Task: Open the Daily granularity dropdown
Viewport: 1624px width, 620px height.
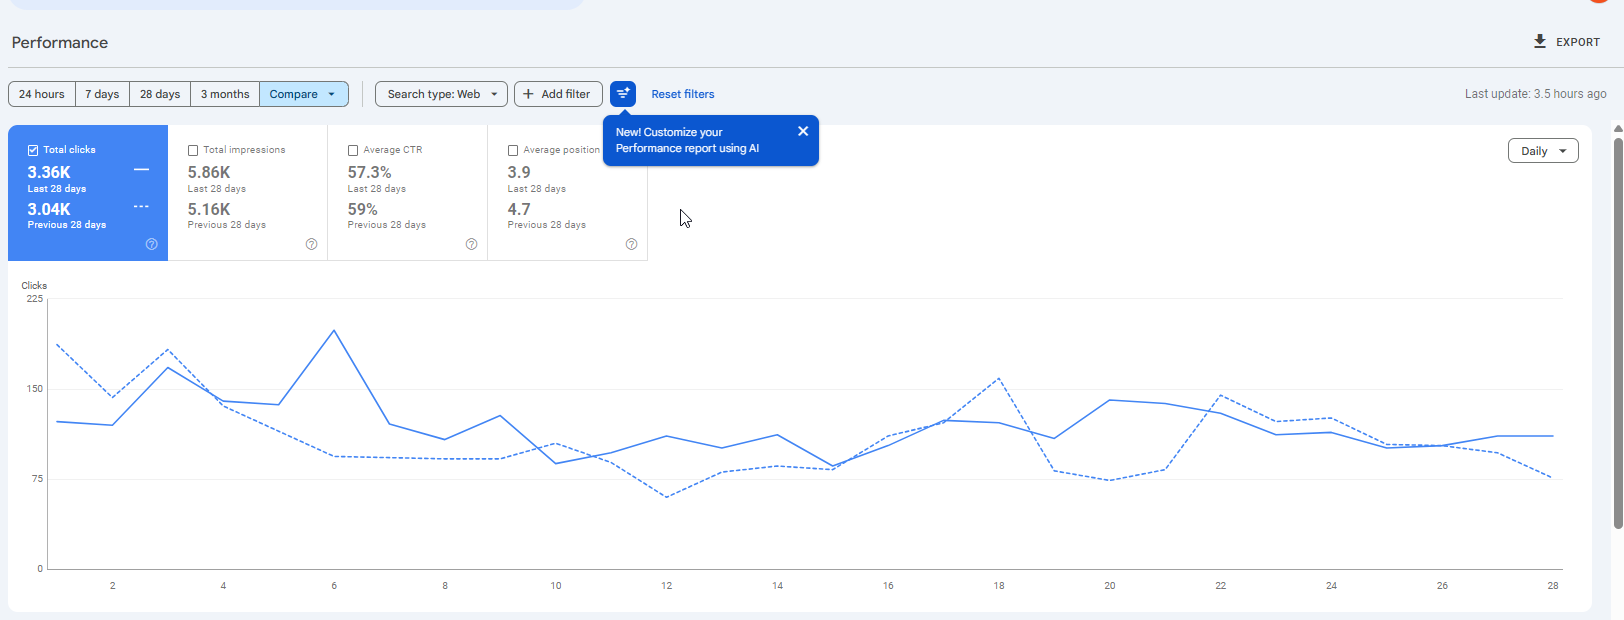Action: (x=1543, y=151)
